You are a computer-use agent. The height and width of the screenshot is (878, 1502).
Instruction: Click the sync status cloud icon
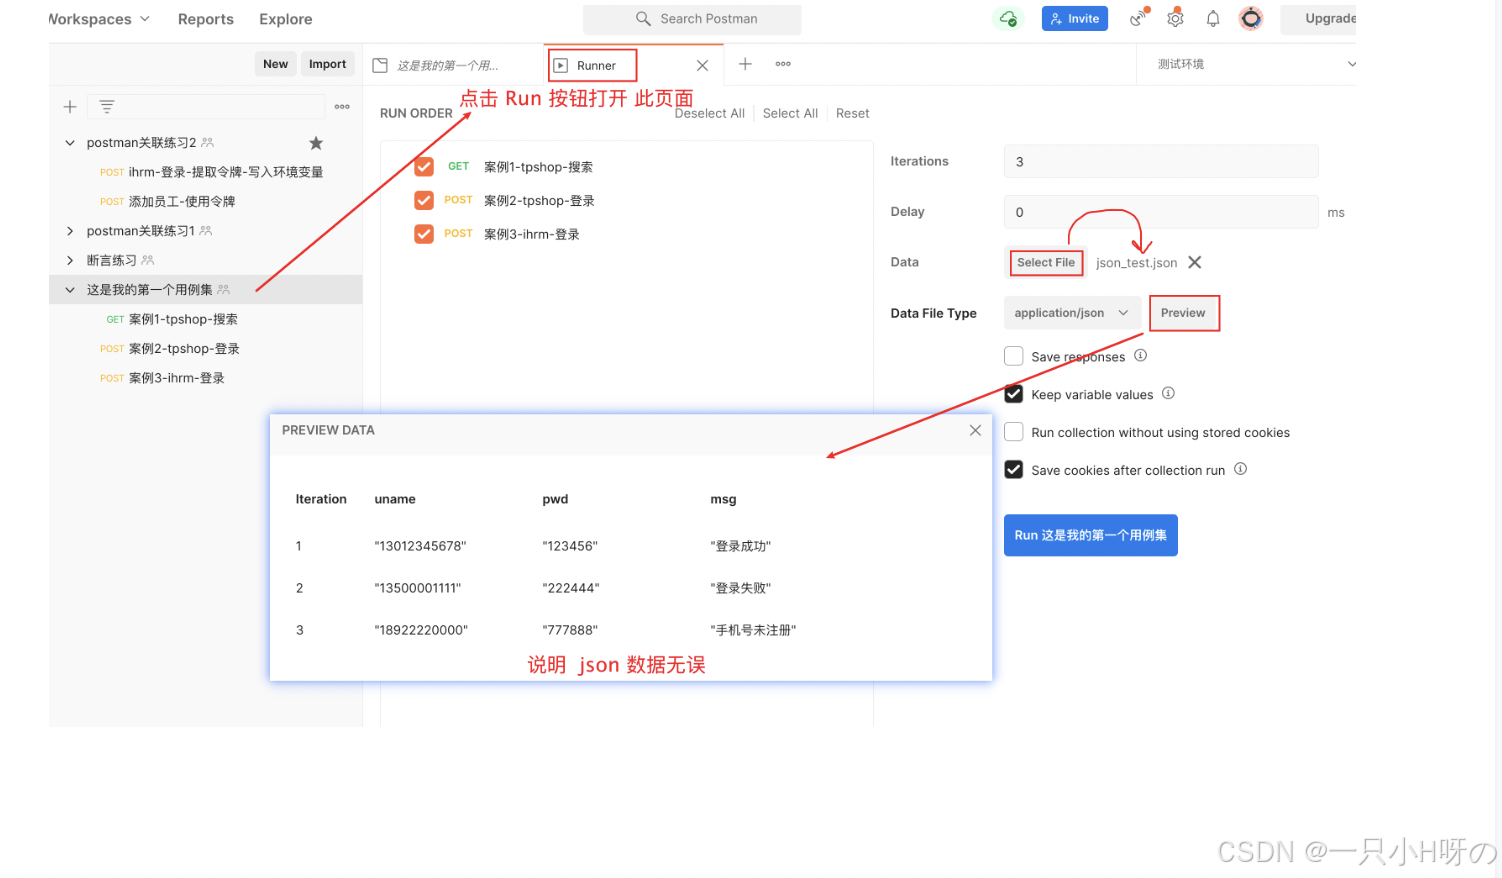point(1008,18)
